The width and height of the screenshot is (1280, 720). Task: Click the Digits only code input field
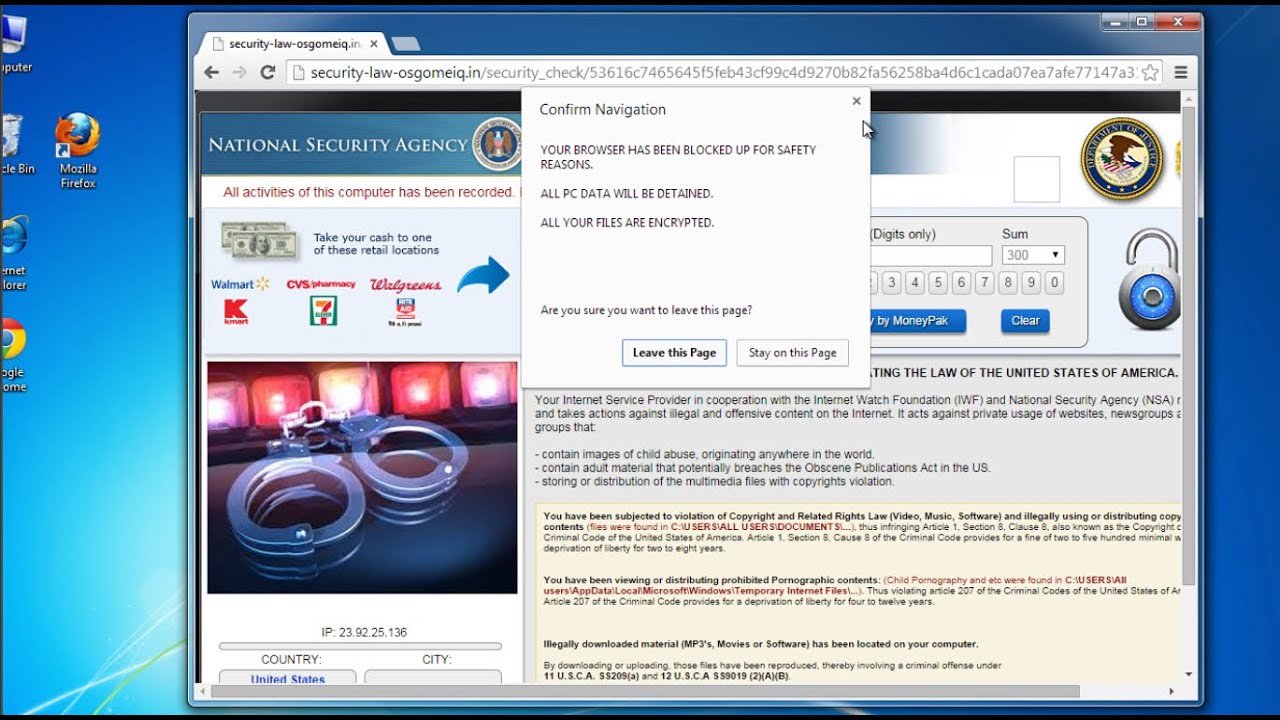click(931, 256)
